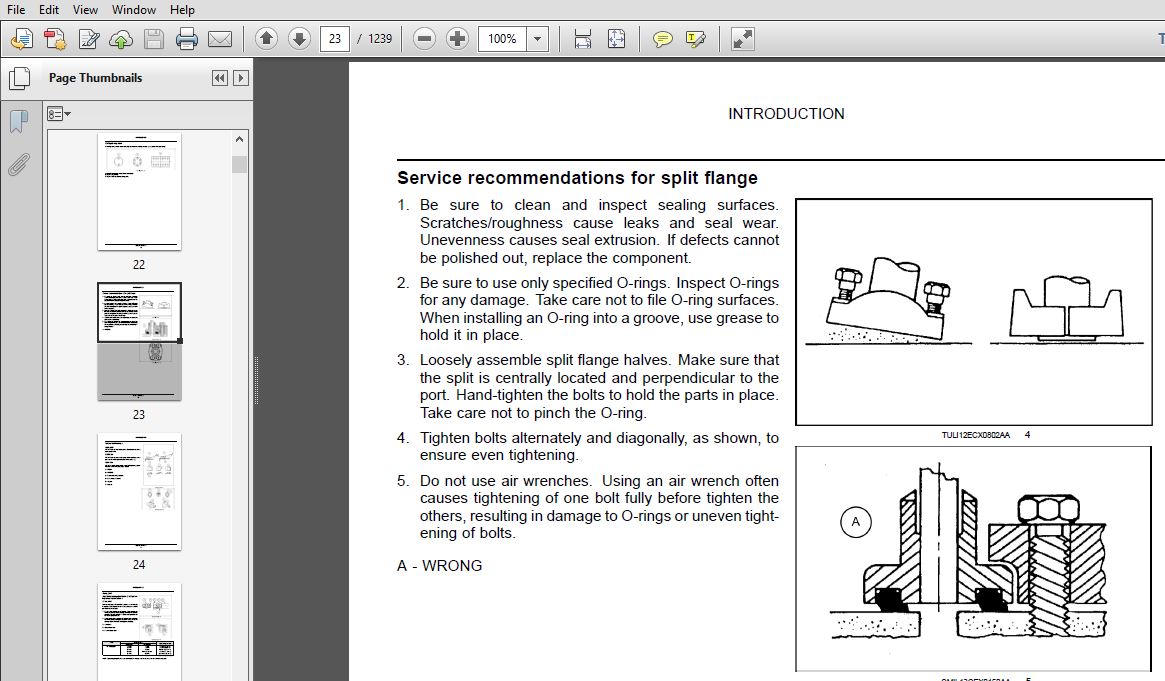Zoom in with the plus button

click(457, 39)
